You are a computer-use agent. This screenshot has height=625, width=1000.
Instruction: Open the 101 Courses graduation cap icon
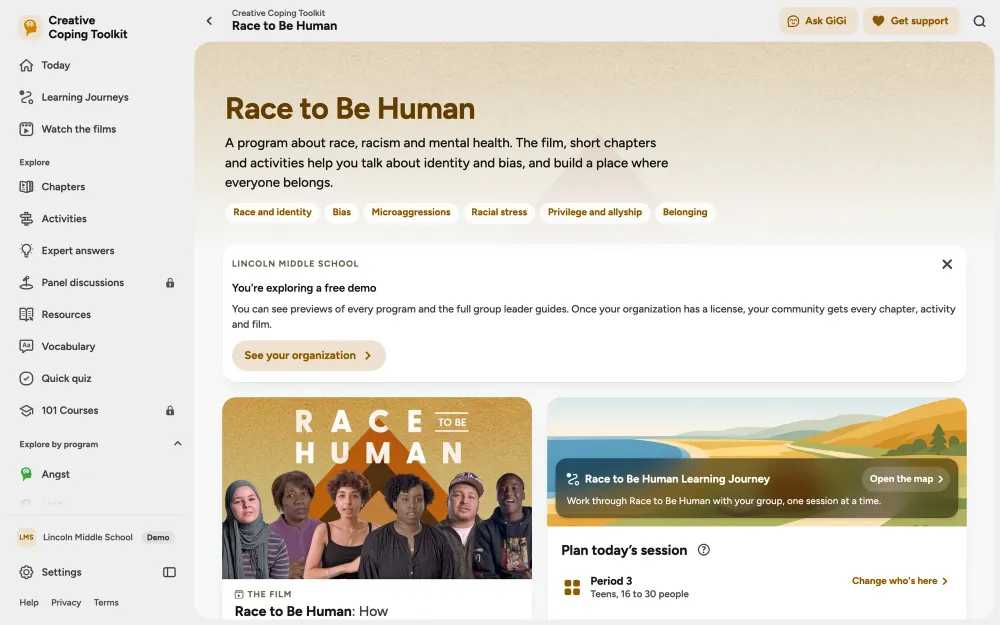coord(26,410)
